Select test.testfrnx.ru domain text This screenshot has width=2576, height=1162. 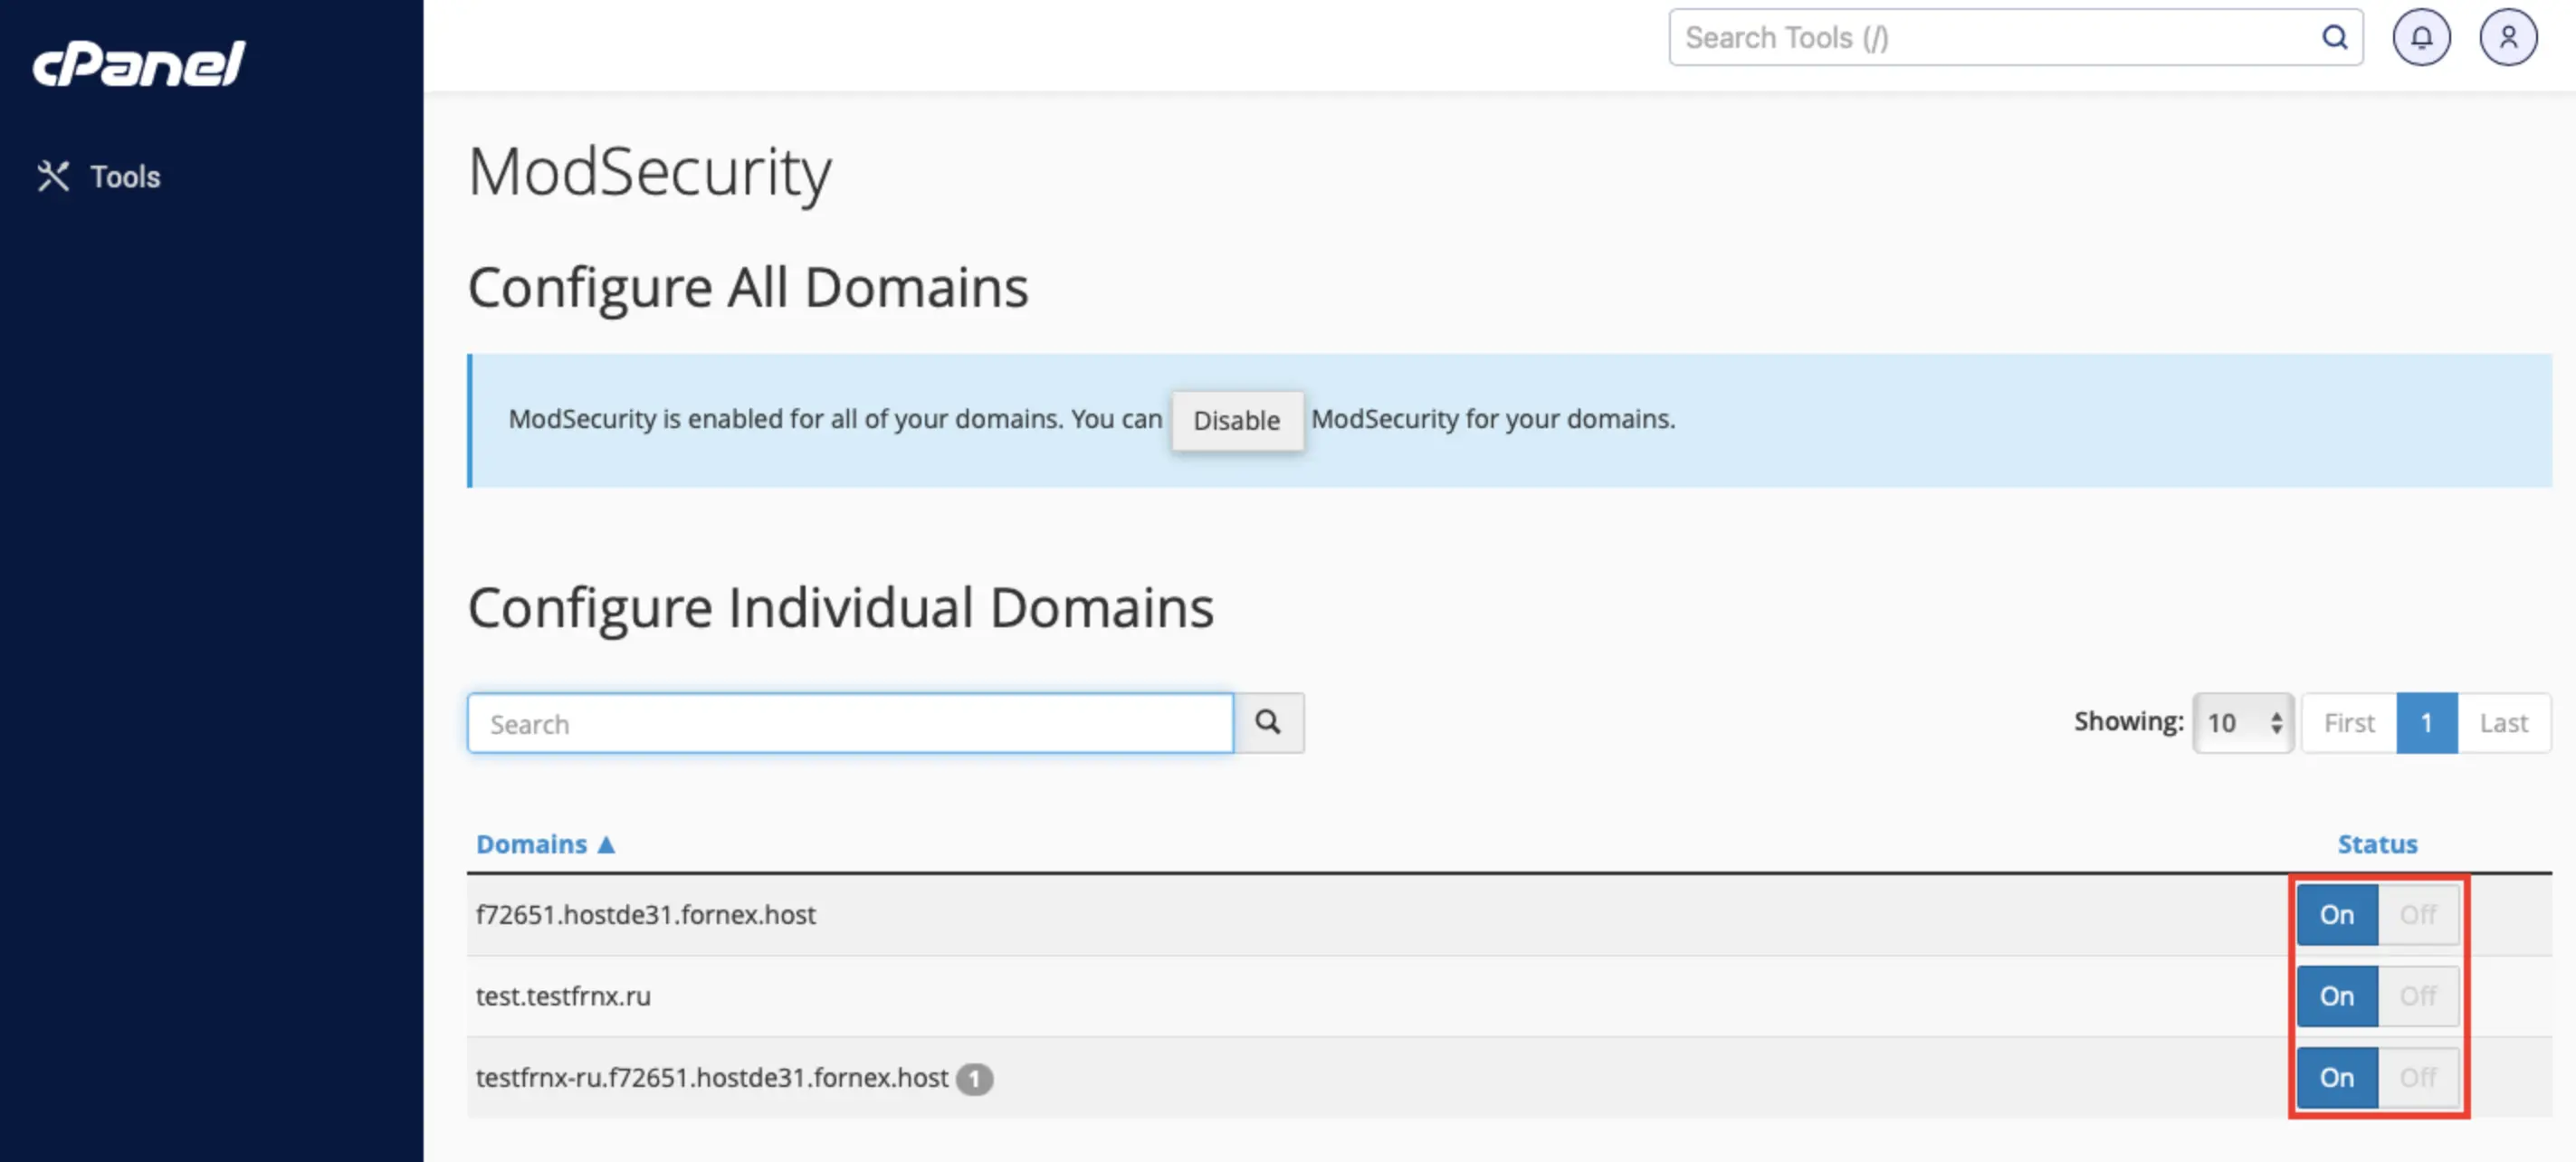[x=563, y=996]
